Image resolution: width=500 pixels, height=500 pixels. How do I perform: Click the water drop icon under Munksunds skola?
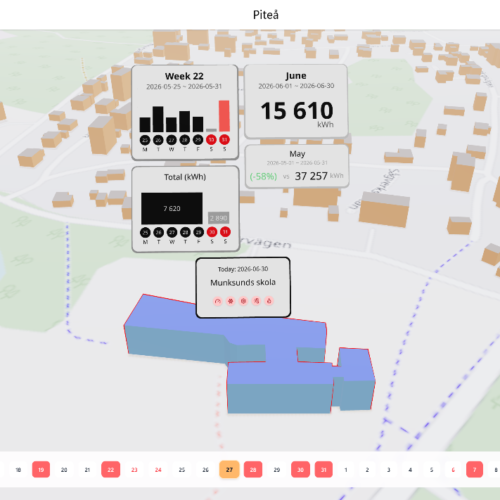pos(269,301)
